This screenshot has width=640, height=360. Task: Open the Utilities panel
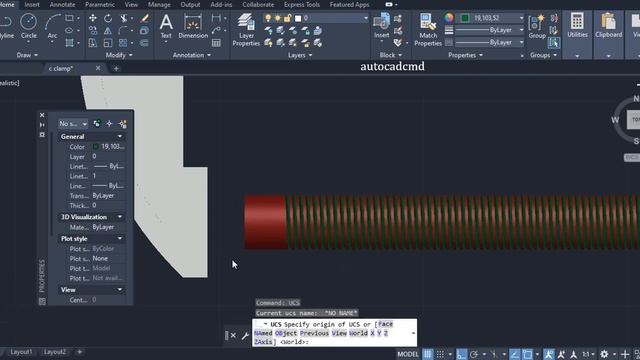[577, 26]
